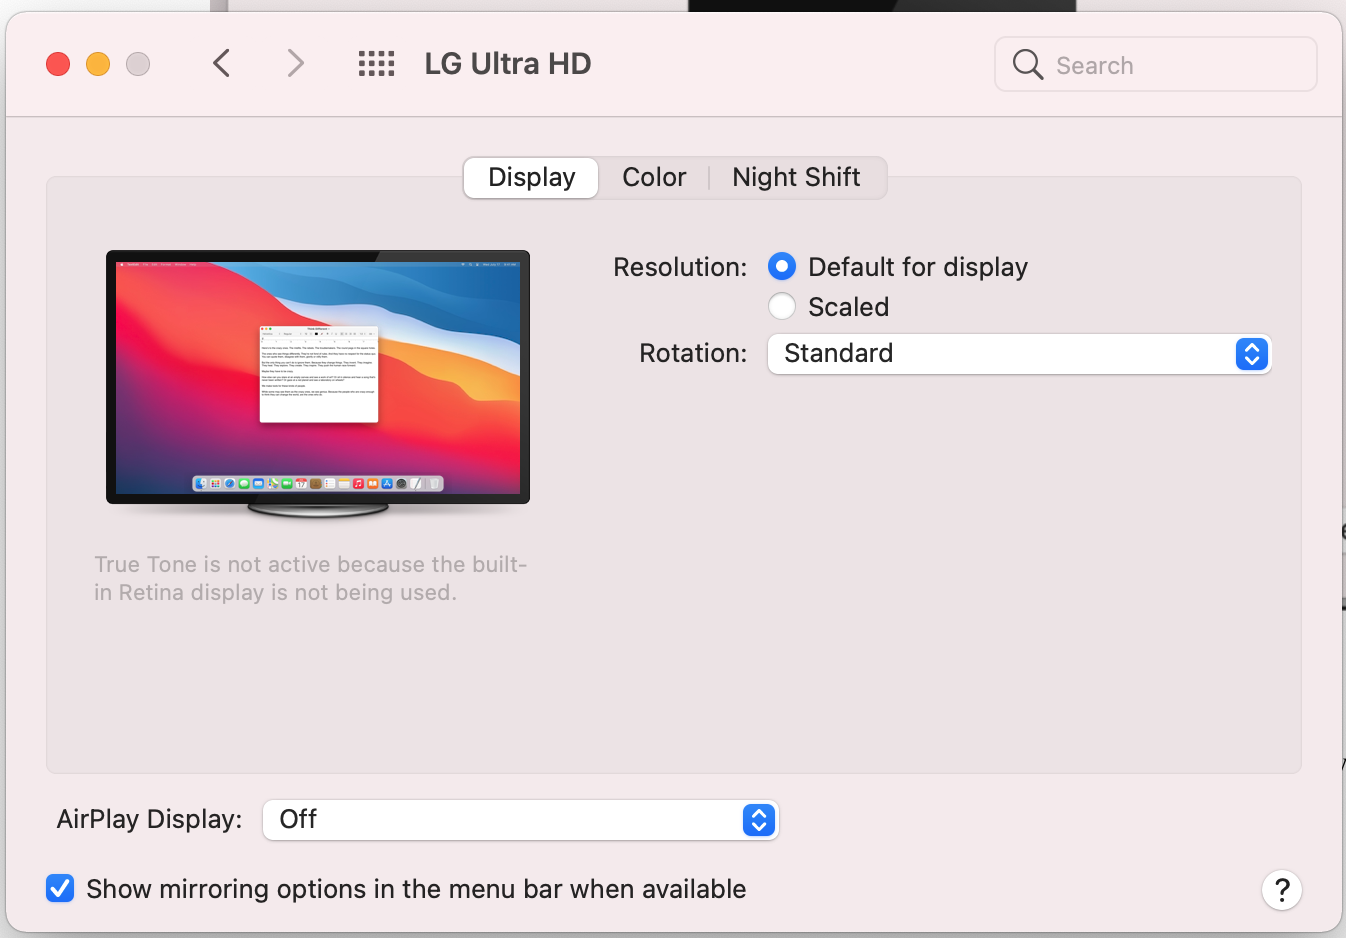1346x938 pixels.
Task: Switch to the Color tab
Action: pos(654,178)
